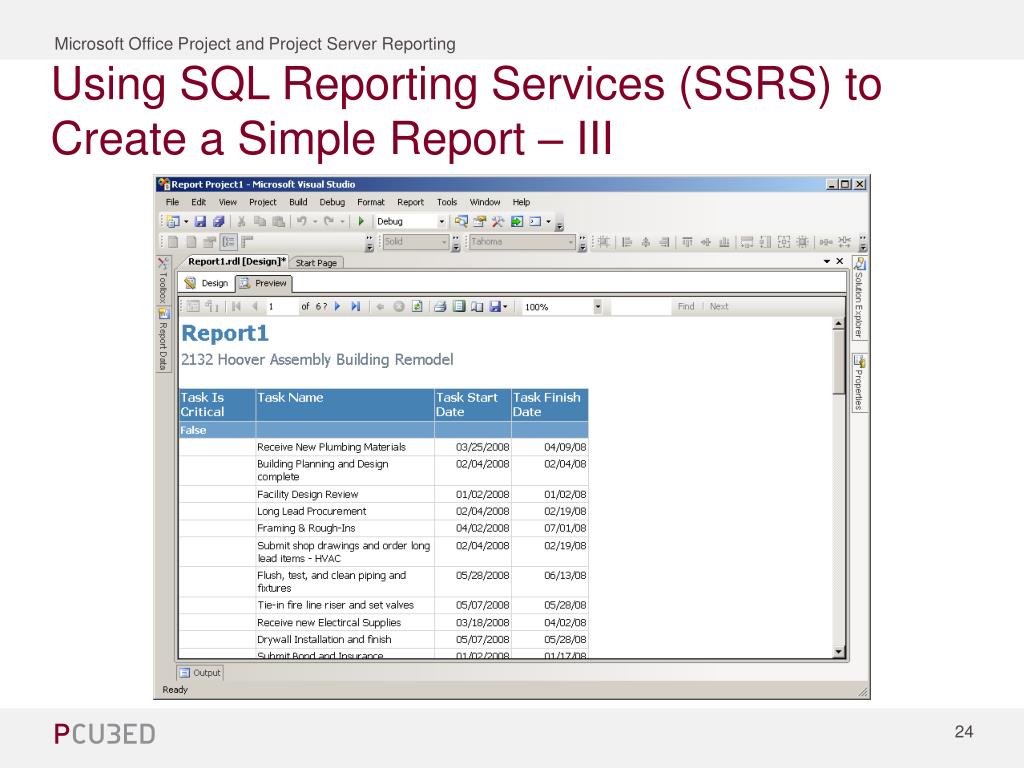Image resolution: width=1024 pixels, height=768 pixels.
Task: Open the zoom 100% dropdown
Action: [597, 306]
